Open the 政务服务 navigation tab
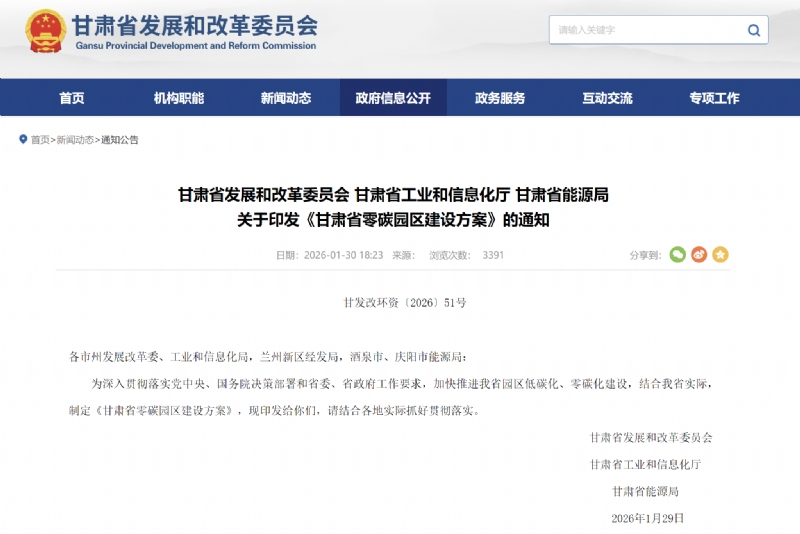The height and width of the screenshot is (534, 800). [x=500, y=98]
